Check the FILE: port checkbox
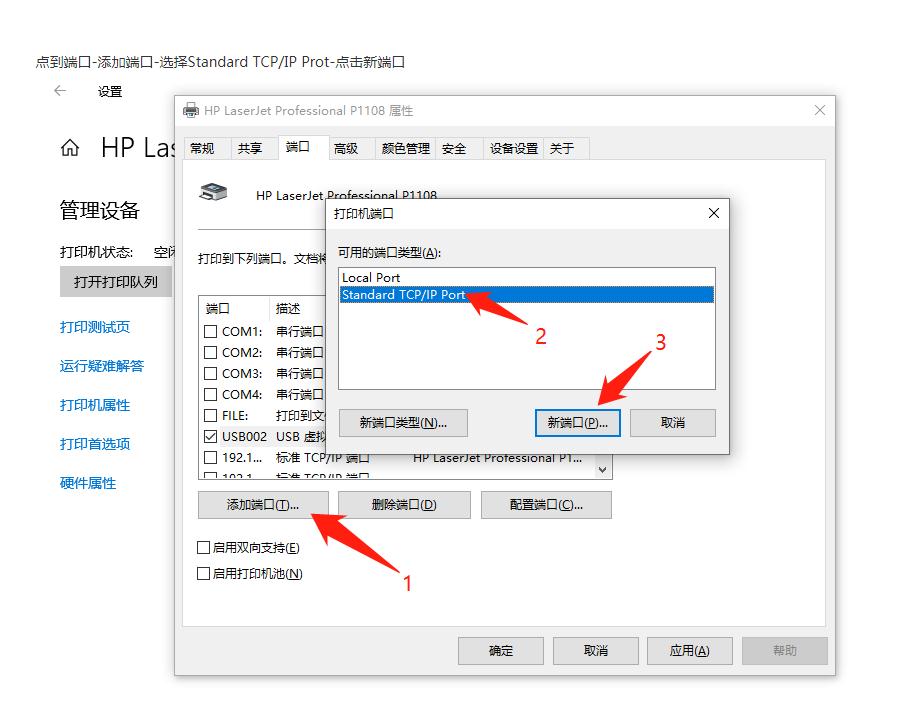This screenshot has height=723, width=924. click(210, 415)
